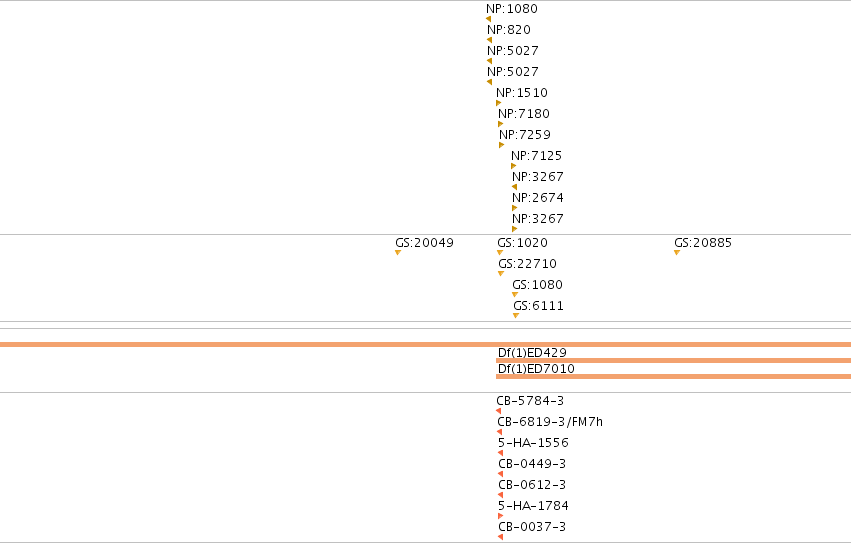Open the NP:1080 feature label
This screenshot has width=851, height=543.
pos(512,9)
